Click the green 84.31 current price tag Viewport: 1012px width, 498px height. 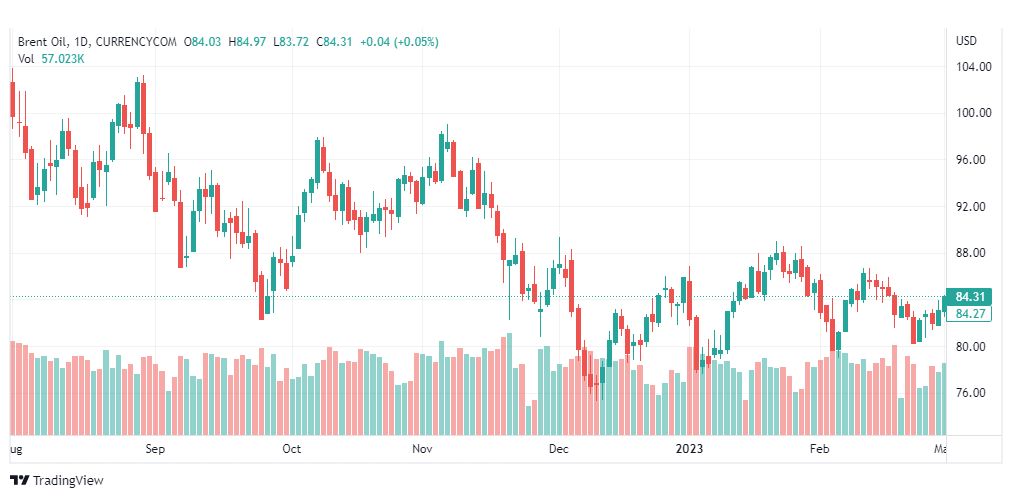(x=971, y=297)
